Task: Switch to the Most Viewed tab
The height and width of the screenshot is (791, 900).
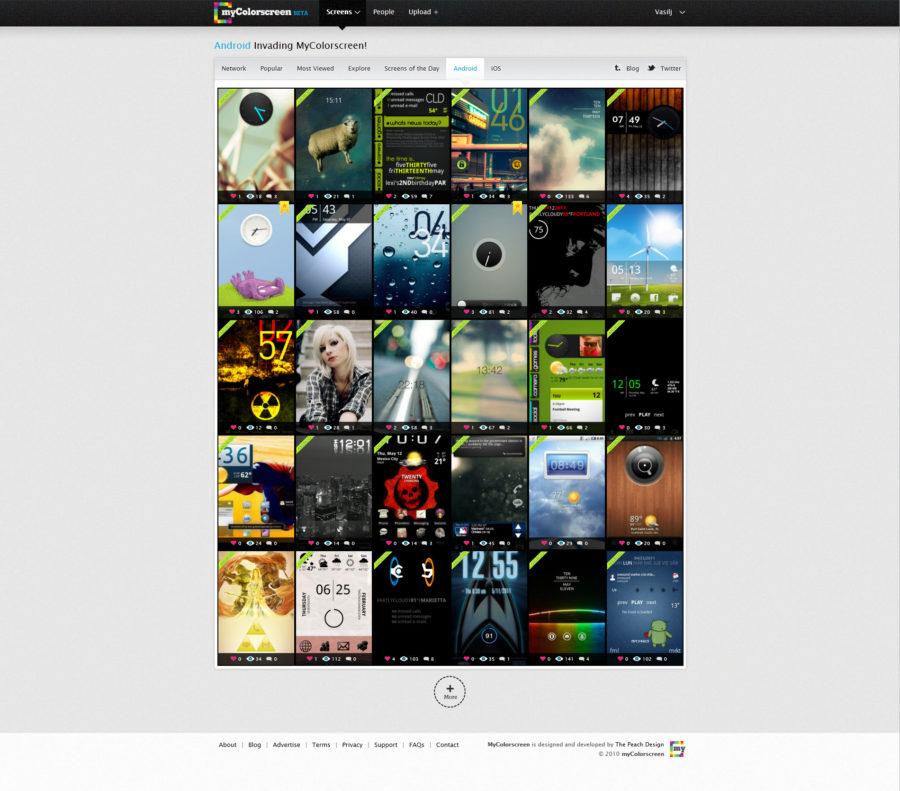Action: click(315, 68)
